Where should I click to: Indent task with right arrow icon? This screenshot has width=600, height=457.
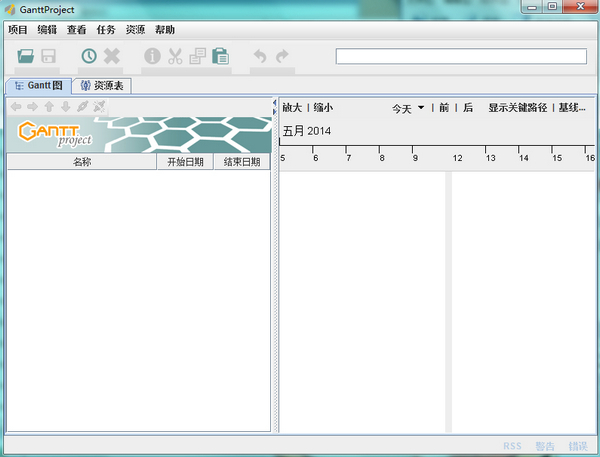click(x=33, y=106)
